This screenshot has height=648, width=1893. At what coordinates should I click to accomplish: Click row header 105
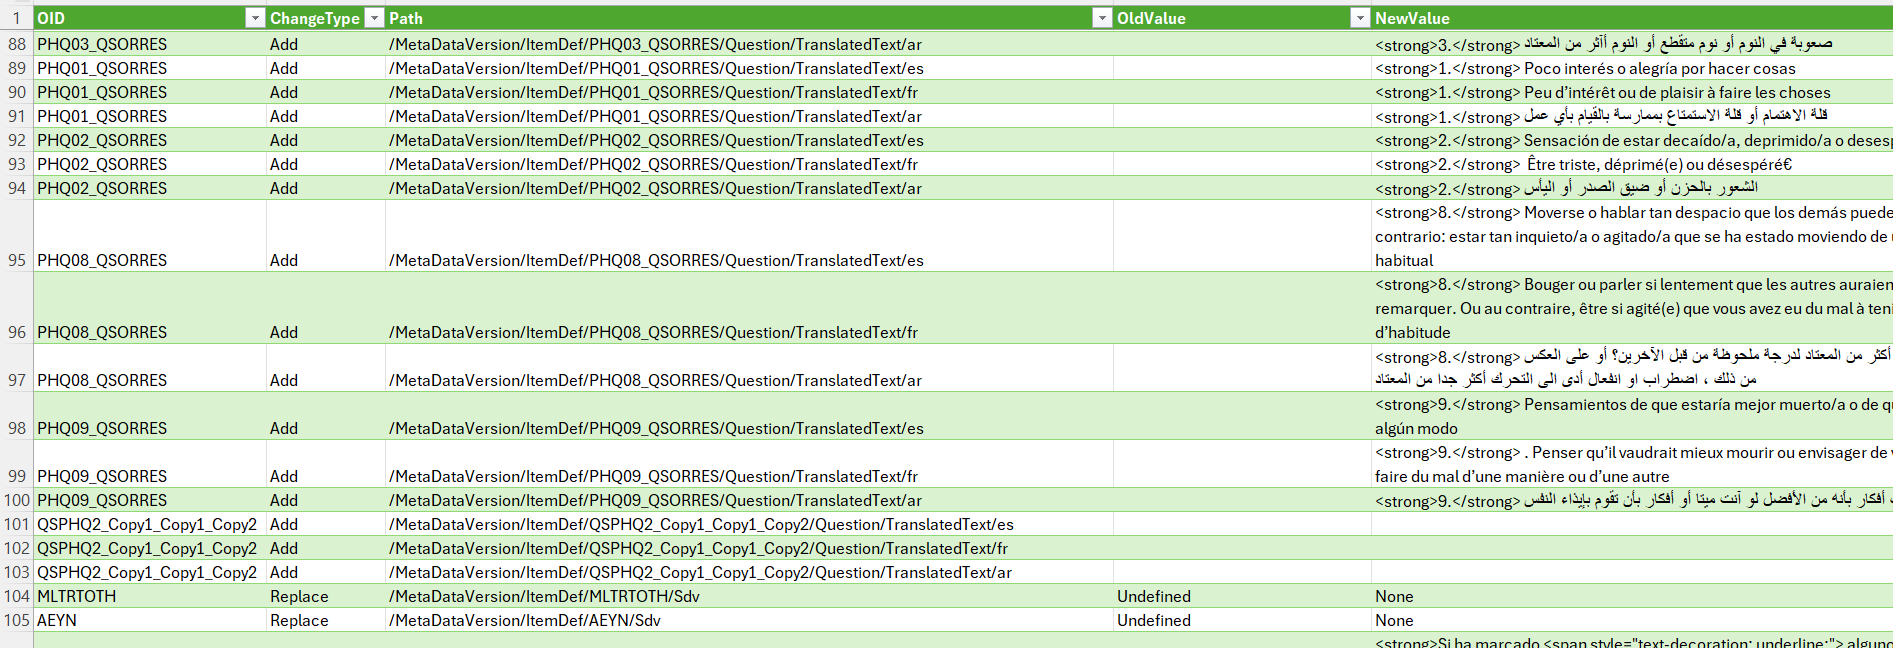click(x=17, y=620)
